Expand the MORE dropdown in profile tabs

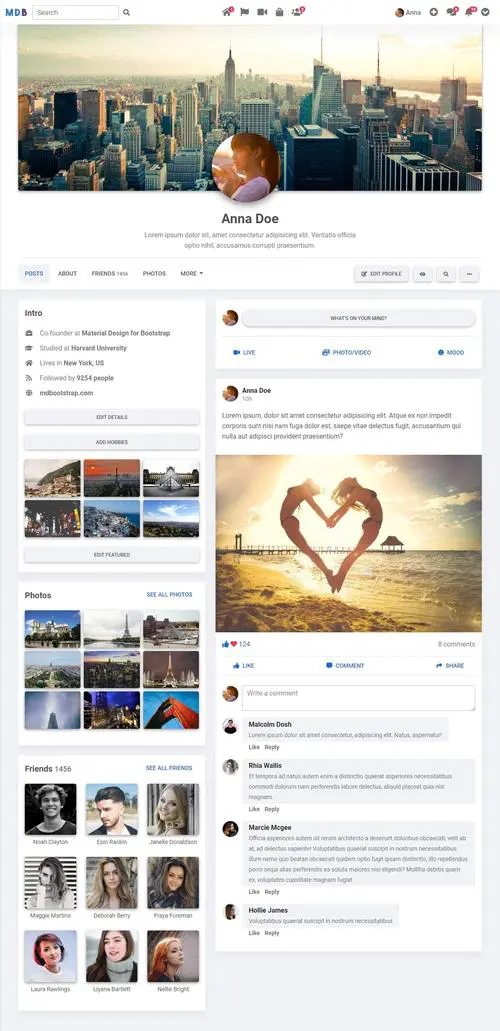(x=191, y=274)
